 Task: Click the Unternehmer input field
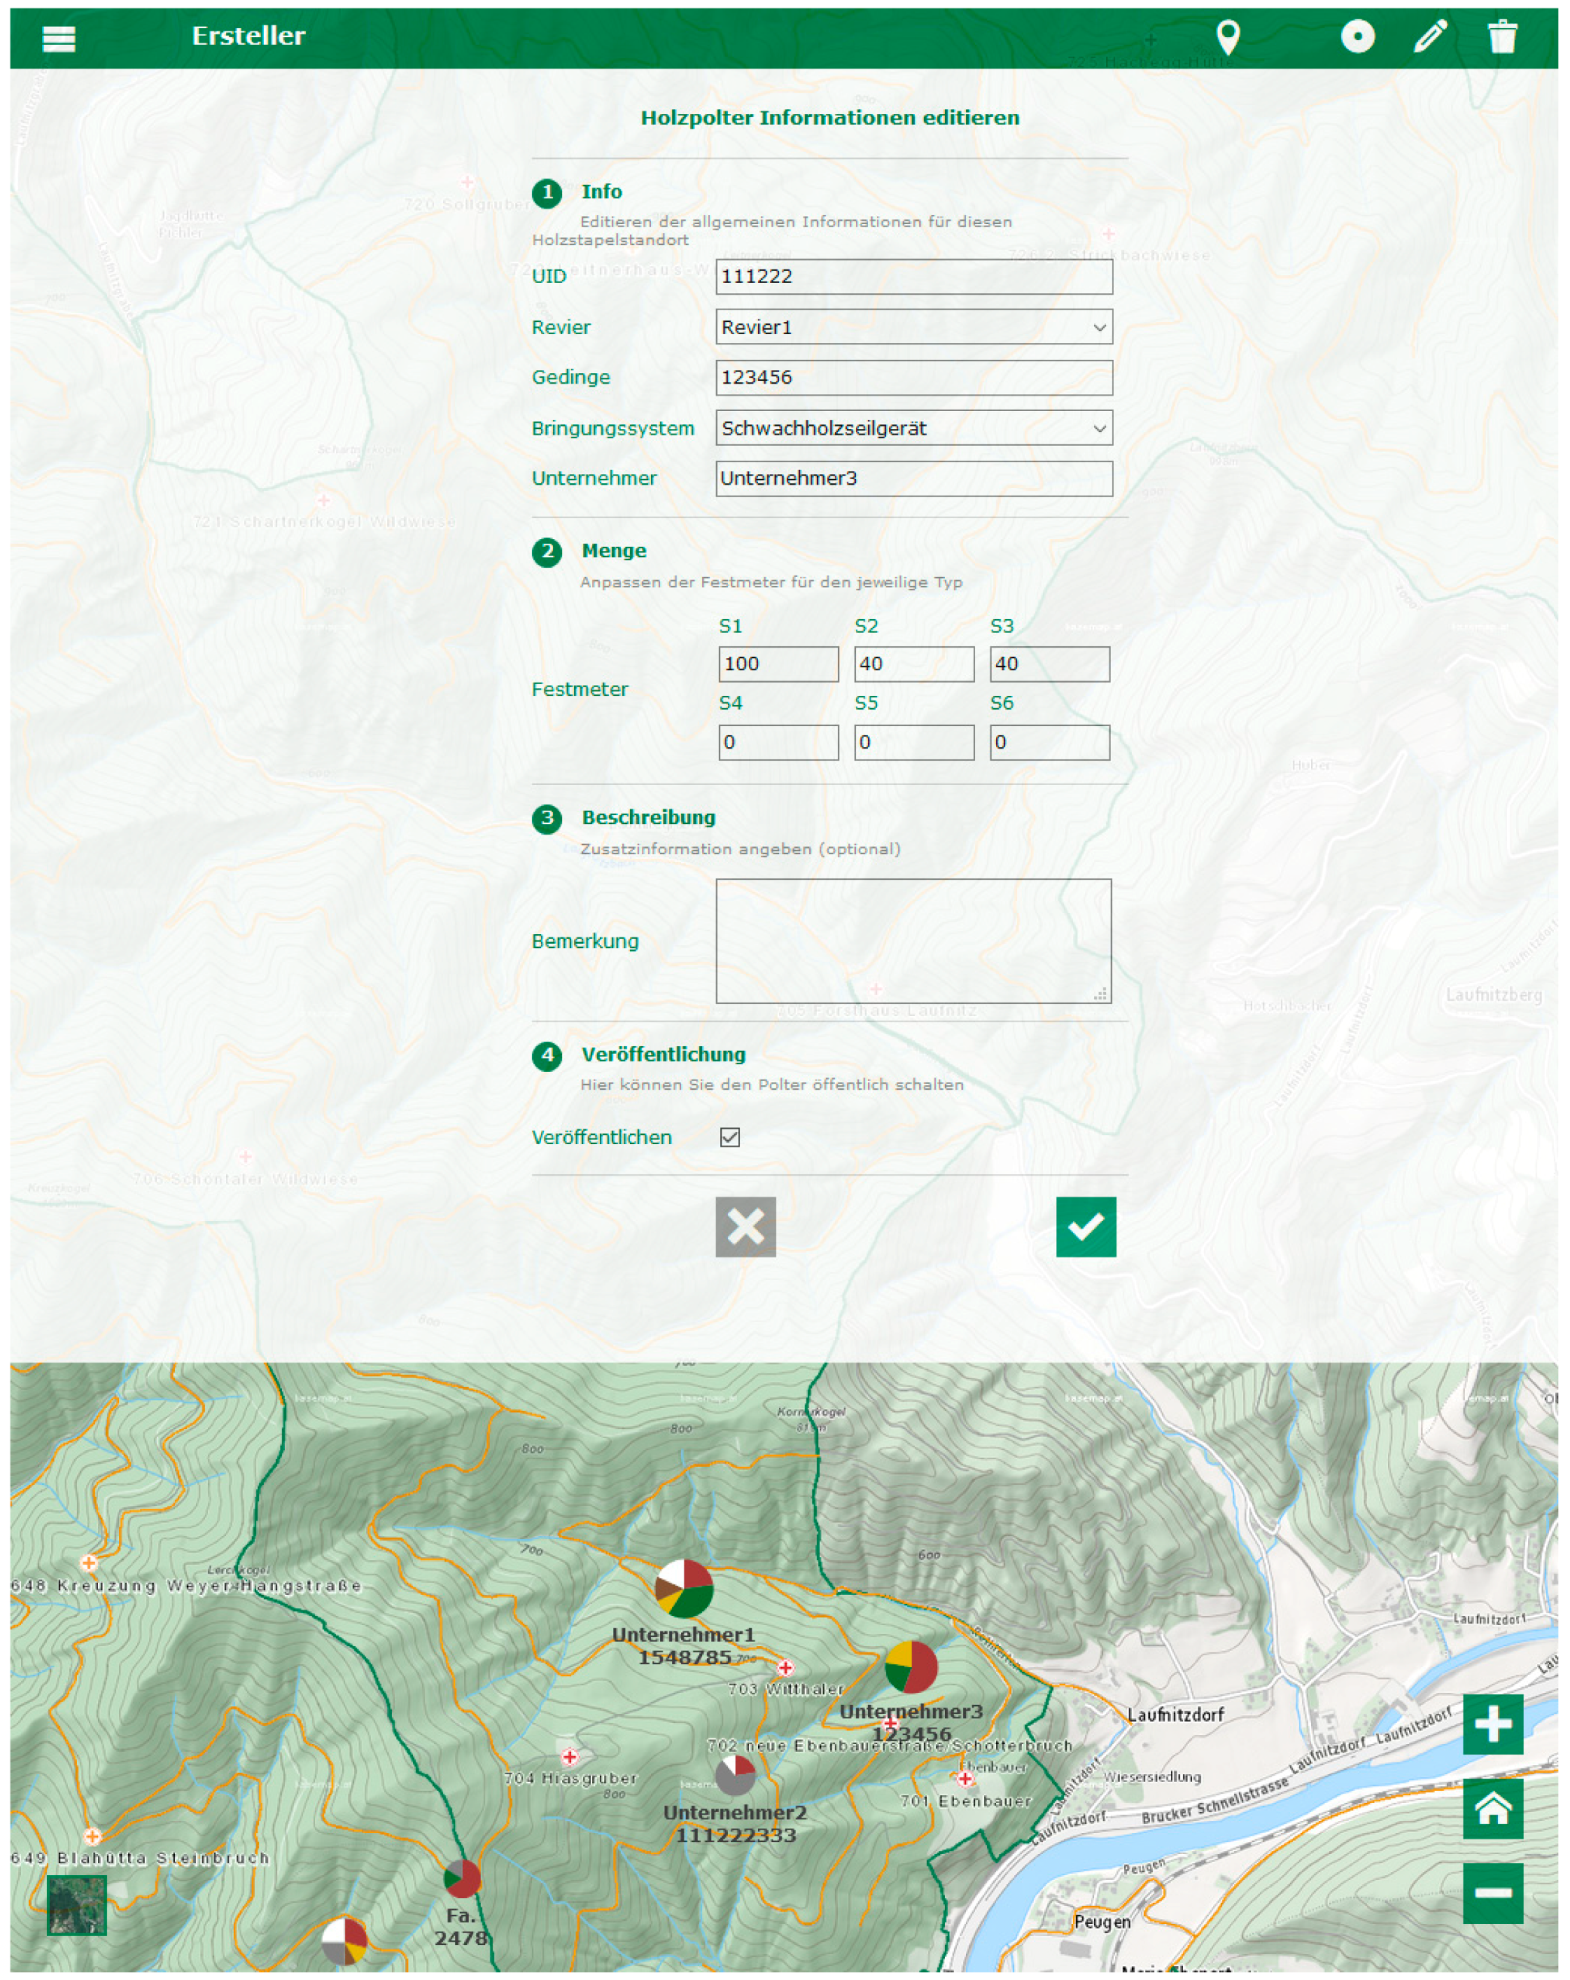tap(913, 478)
